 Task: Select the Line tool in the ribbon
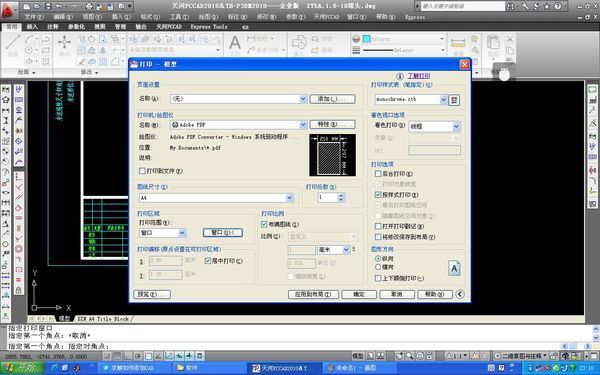pos(13,45)
